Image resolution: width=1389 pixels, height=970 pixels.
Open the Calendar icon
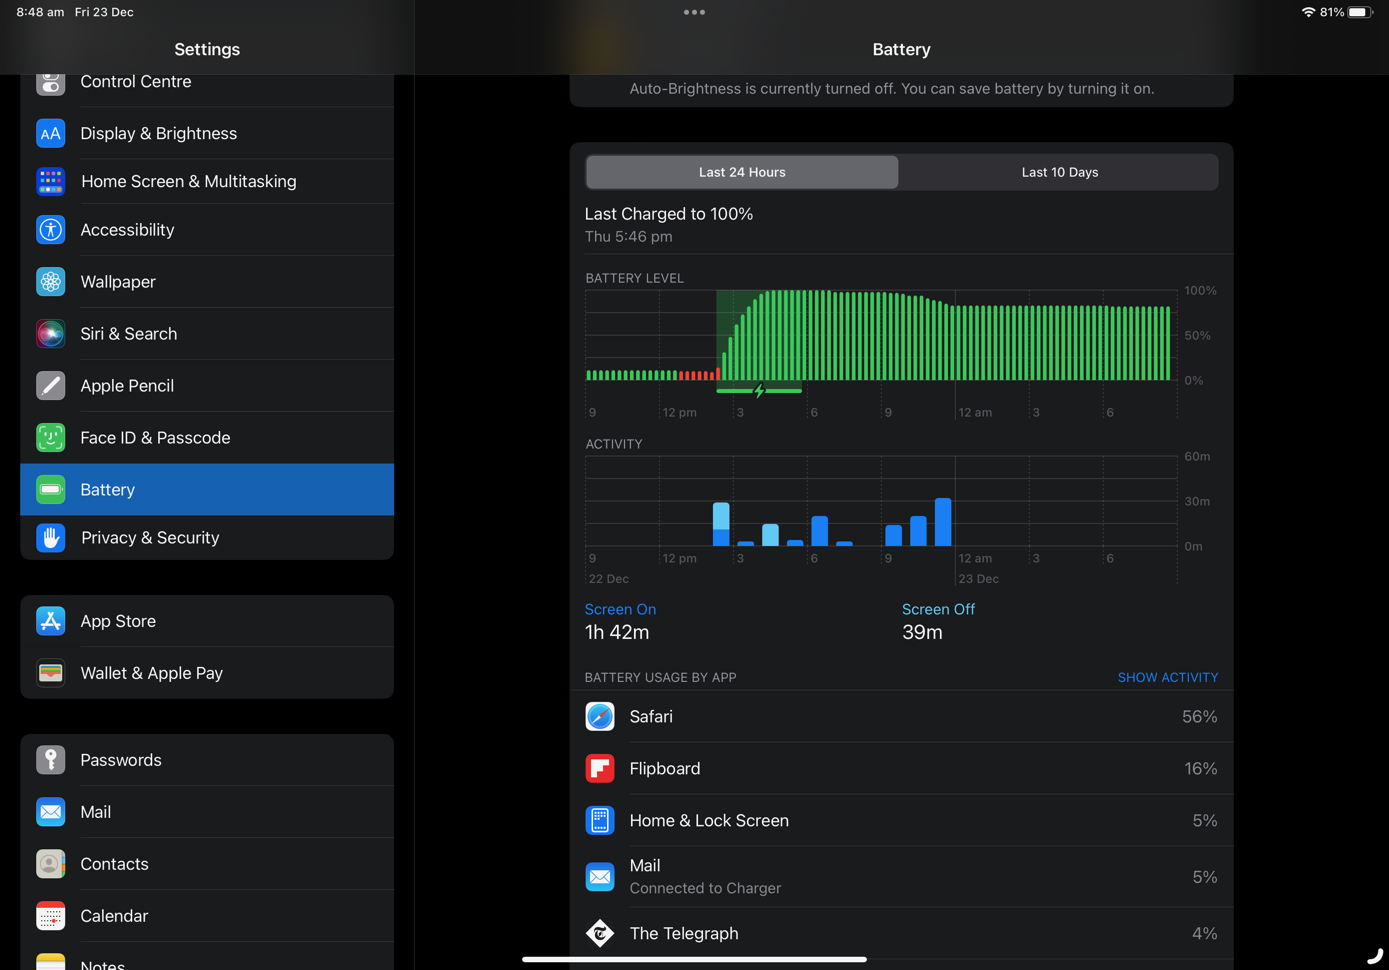[x=51, y=916]
